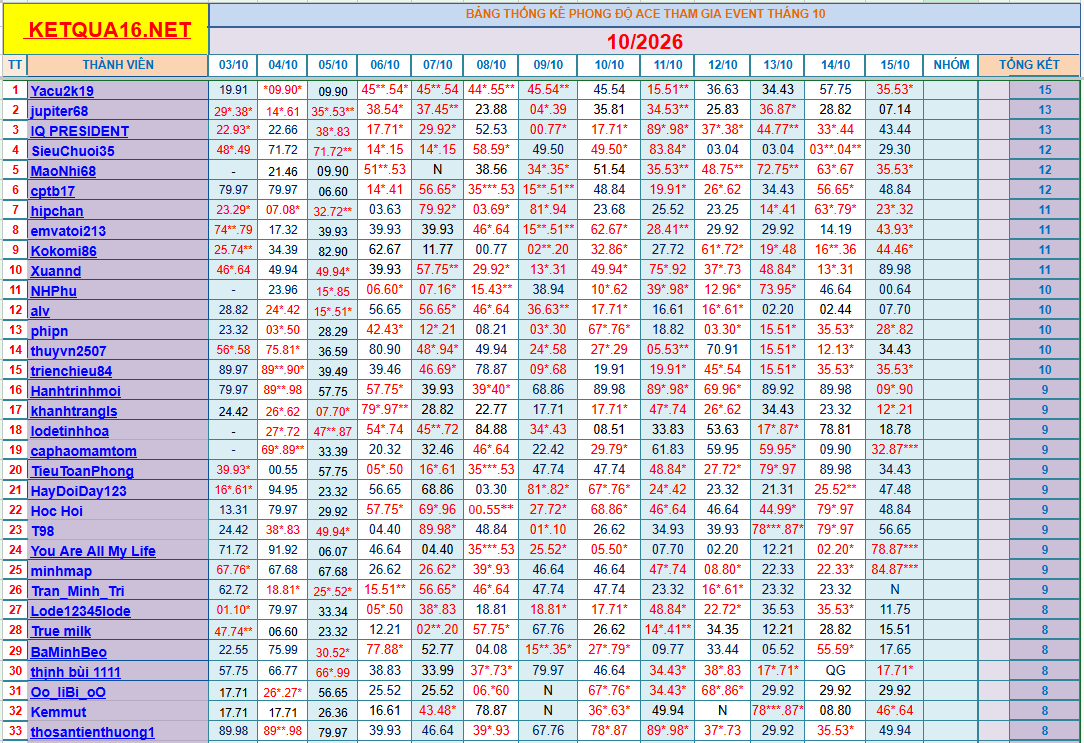Screen dimensions: 1084x743
Task: Select the N cell in MaoNhi68's row
Action: (438, 169)
